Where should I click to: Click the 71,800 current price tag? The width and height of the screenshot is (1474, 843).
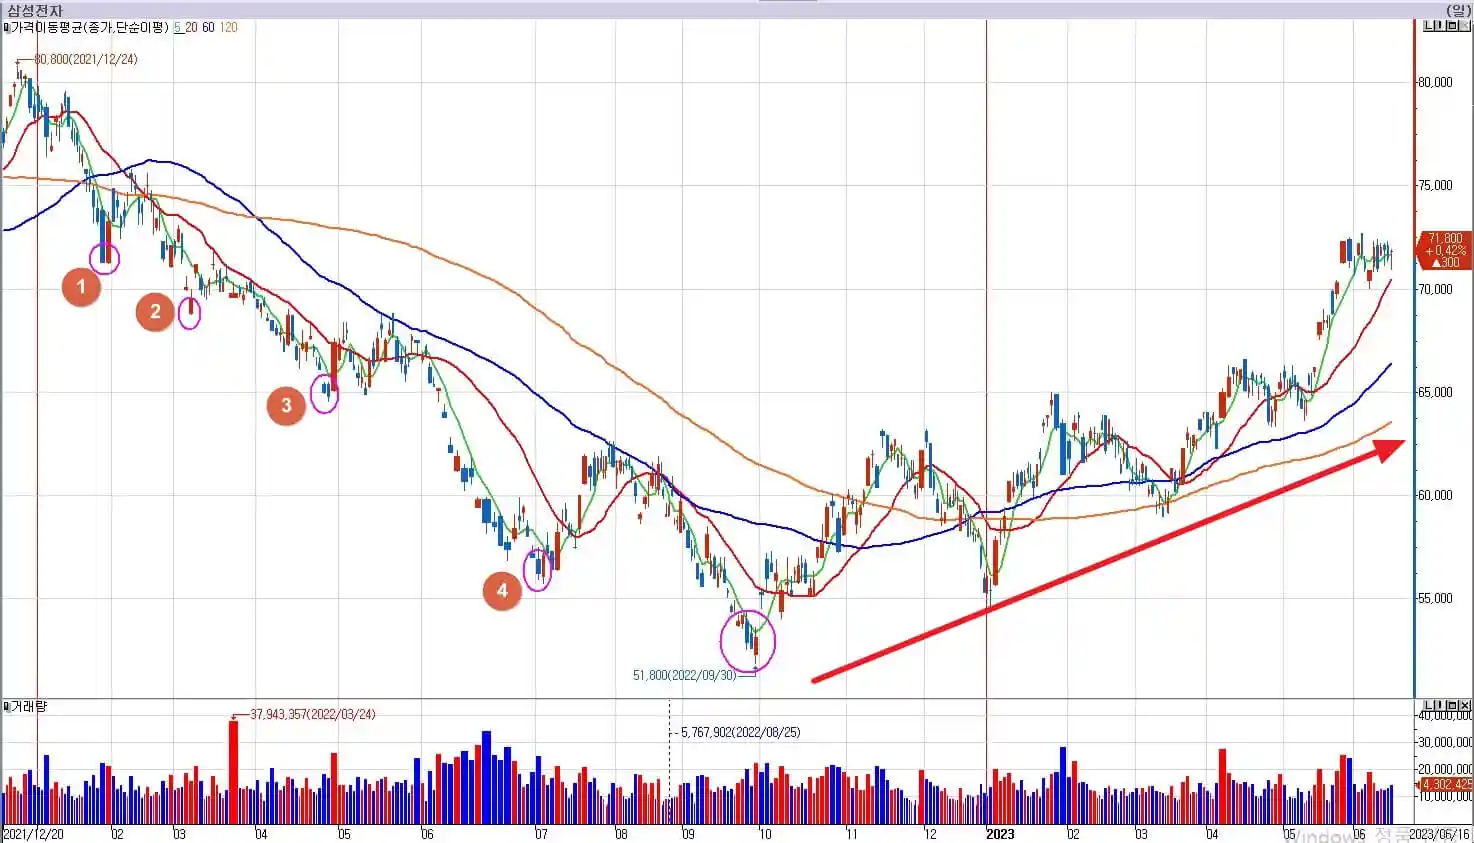[x=1444, y=250]
